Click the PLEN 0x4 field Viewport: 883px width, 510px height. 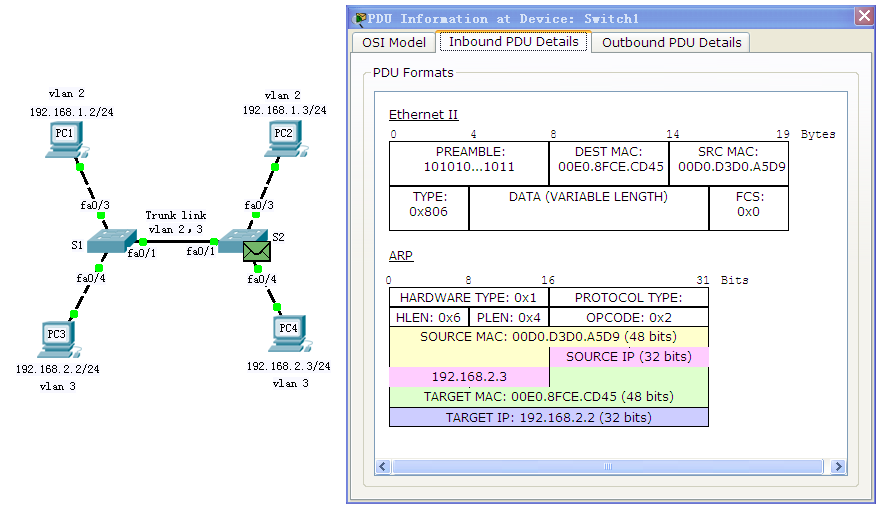(509, 317)
